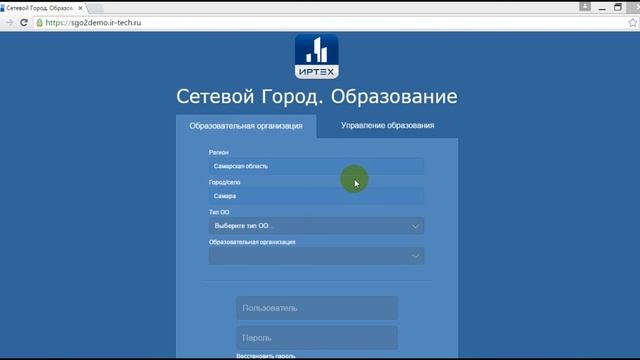This screenshot has height=360, width=640.
Task: Open a new browser tab
Action: pos(96,8)
